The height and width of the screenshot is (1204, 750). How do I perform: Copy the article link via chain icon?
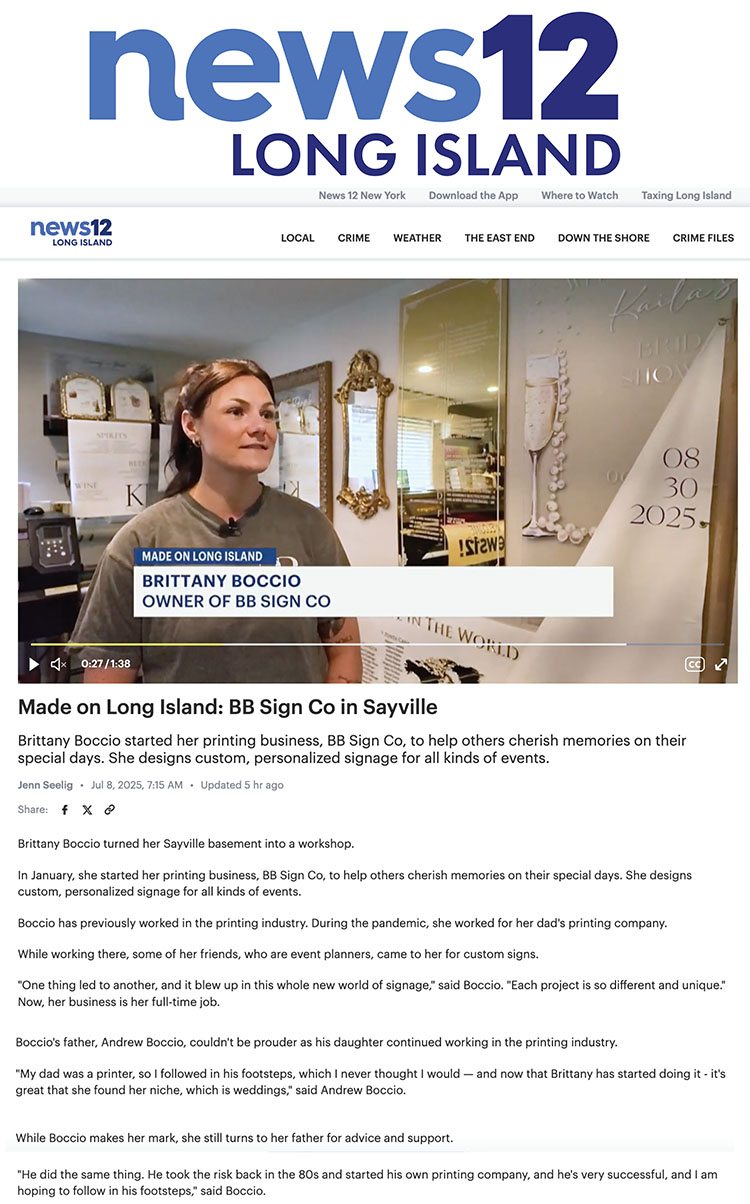pyautogui.click(x=110, y=810)
